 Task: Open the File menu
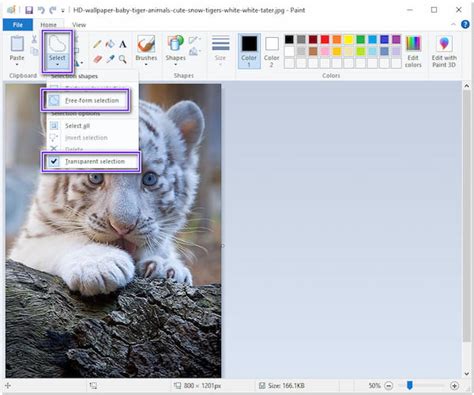point(18,25)
